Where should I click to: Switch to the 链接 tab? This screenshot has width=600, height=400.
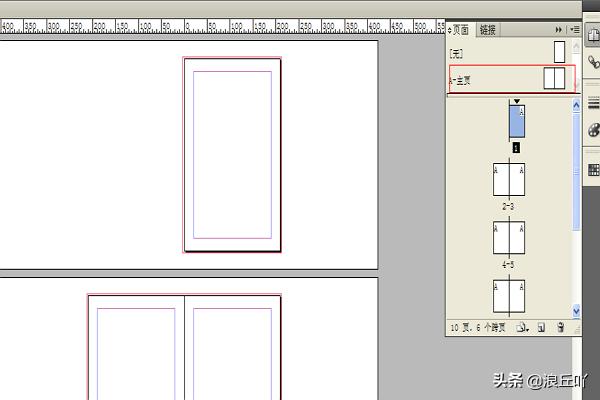tap(487, 30)
